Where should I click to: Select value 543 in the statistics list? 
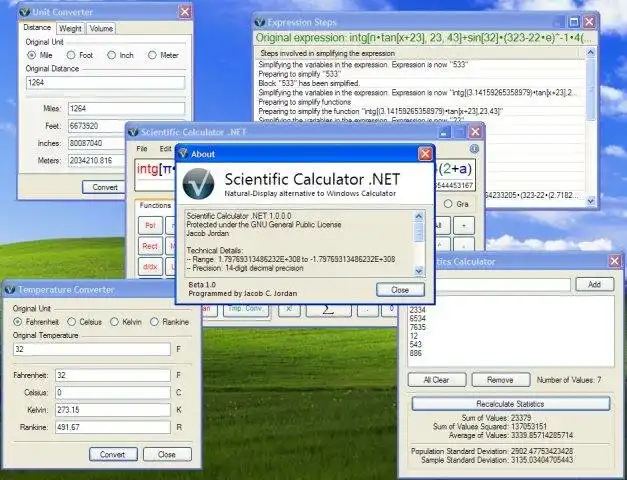click(415, 344)
